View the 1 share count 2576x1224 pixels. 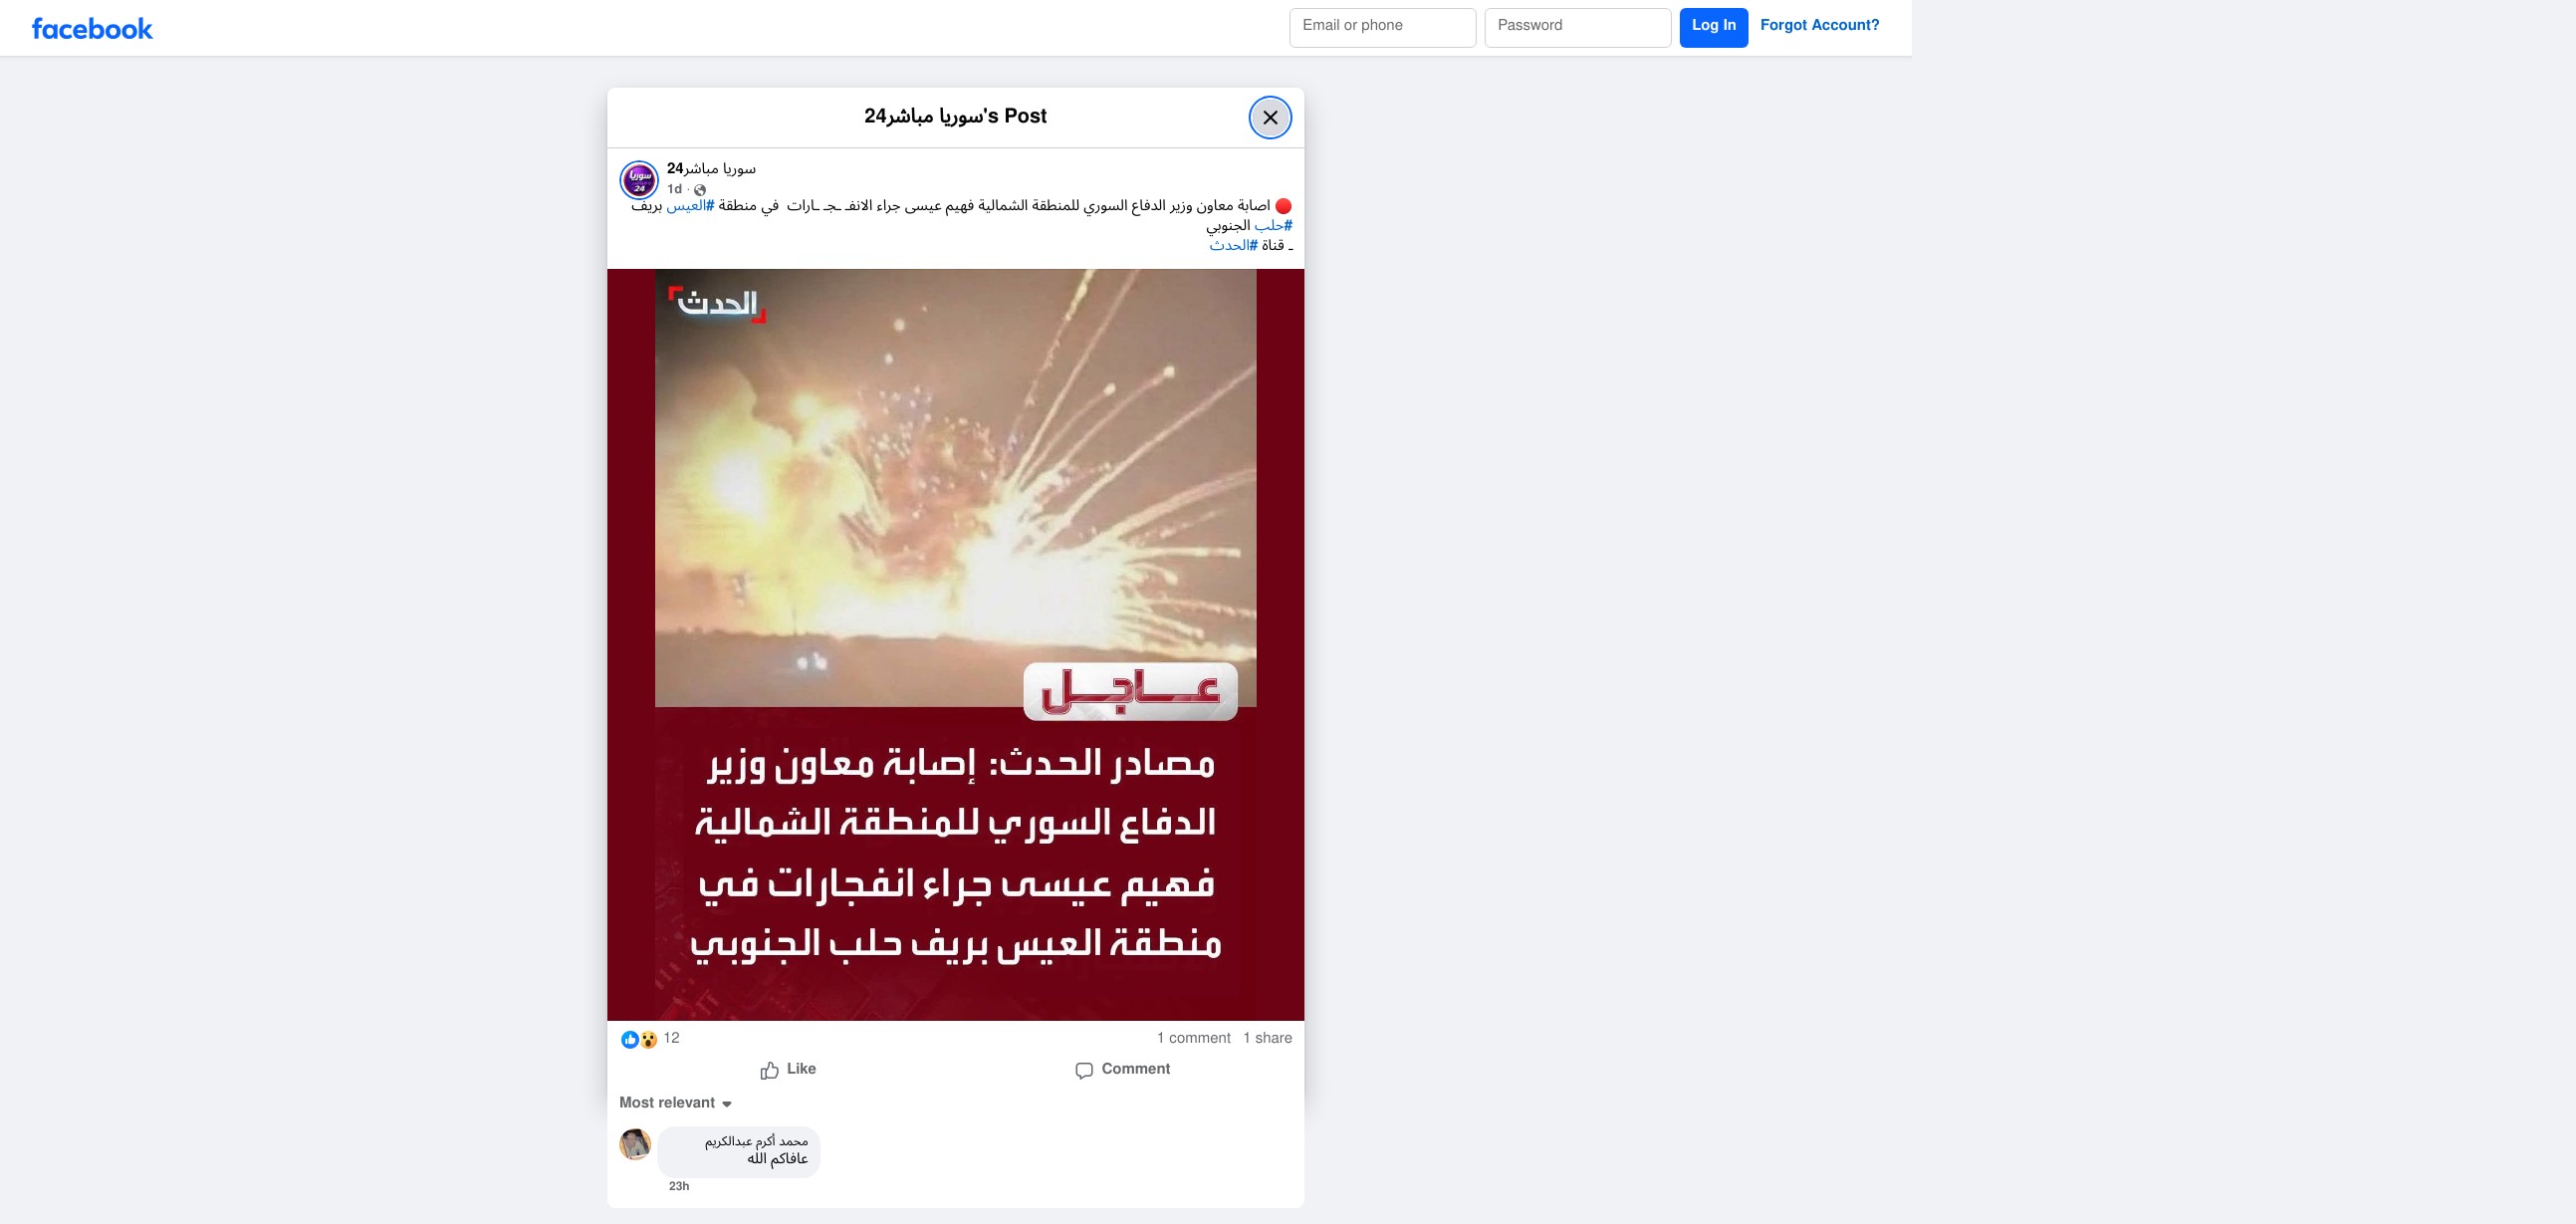(x=1267, y=1039)
